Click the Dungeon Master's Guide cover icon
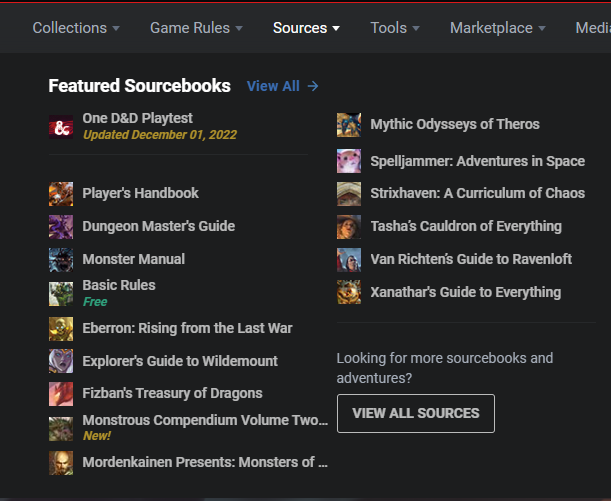This screenshot has height=501, width=611. (61, 227)
